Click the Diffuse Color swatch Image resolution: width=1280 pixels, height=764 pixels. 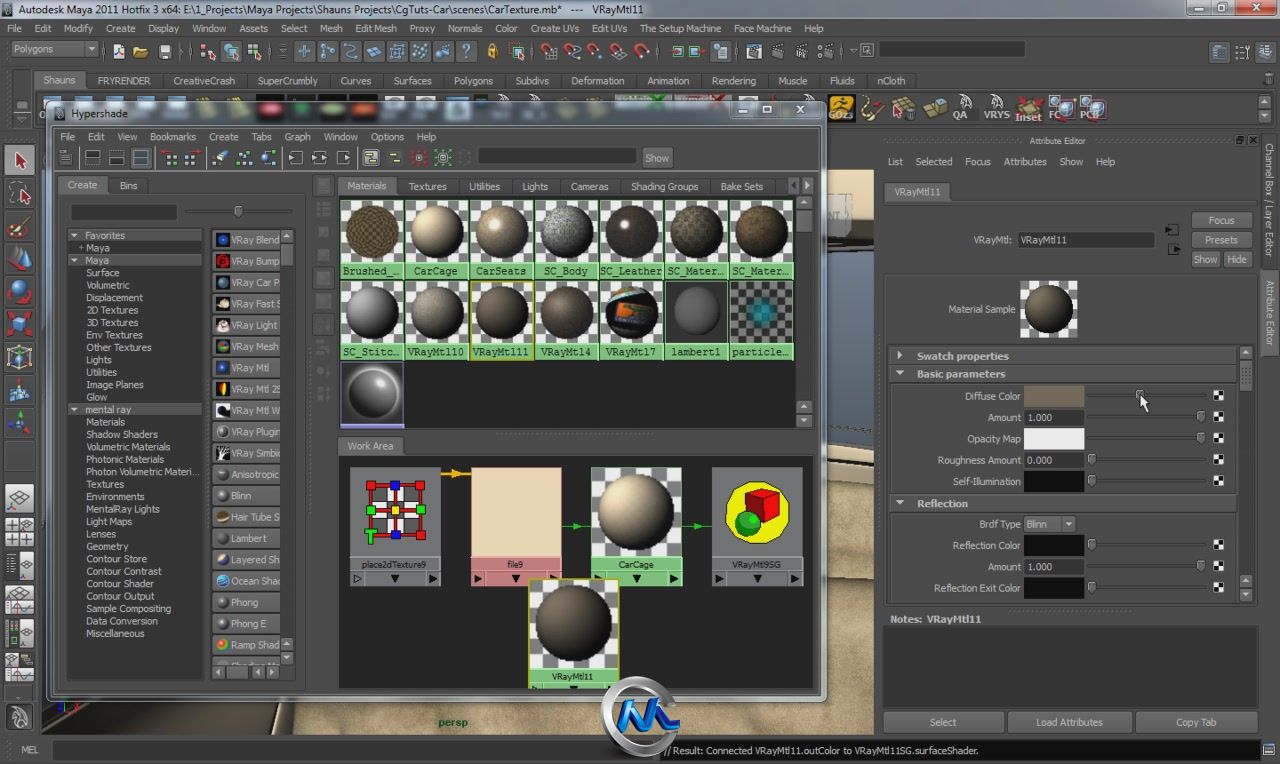[x=1054, y=396]
